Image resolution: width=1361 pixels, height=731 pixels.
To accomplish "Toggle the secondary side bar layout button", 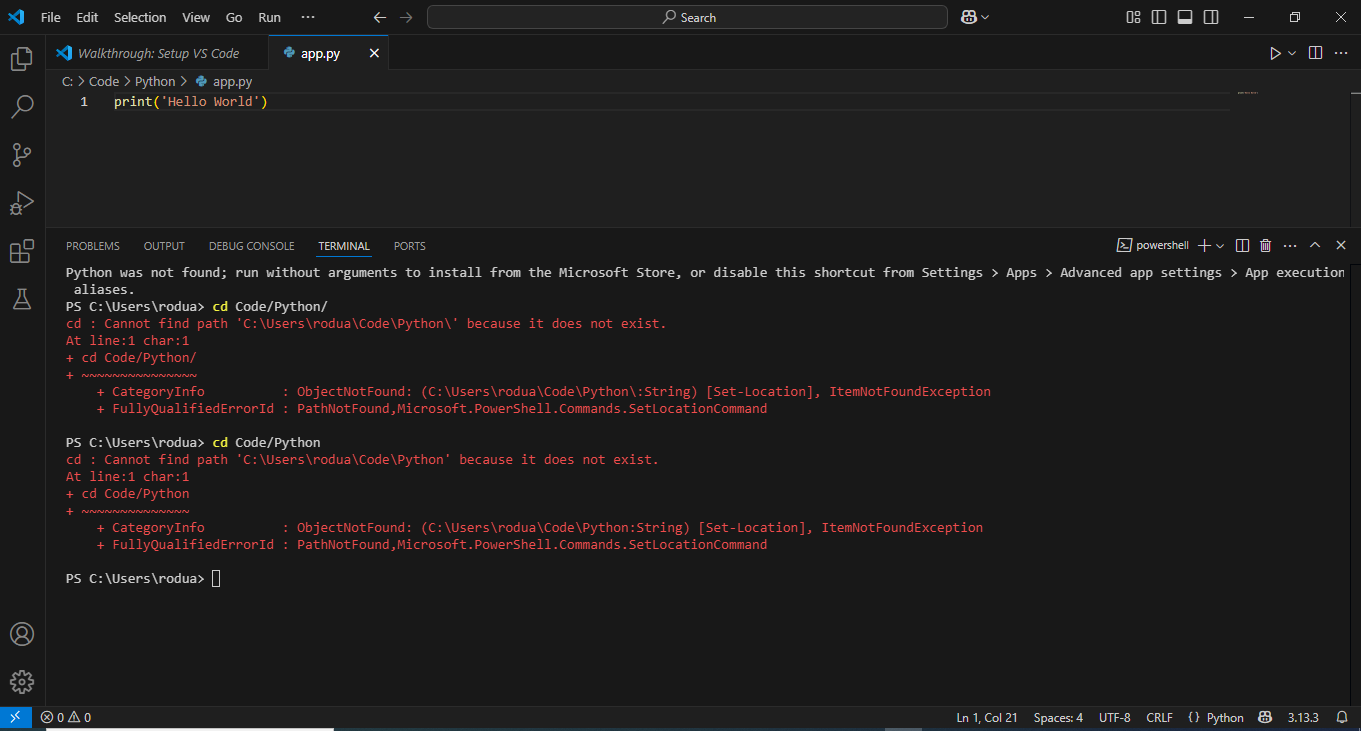I will pyautogui.click(x=1211, y=17).
